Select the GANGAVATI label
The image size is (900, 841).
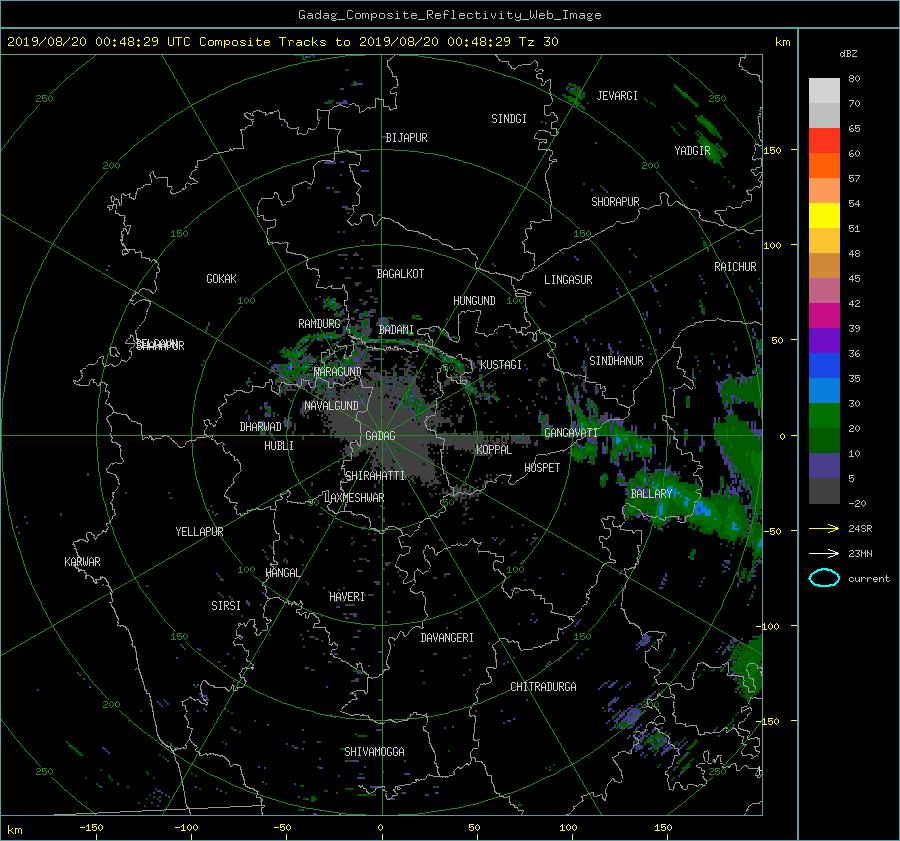(571, 433)
